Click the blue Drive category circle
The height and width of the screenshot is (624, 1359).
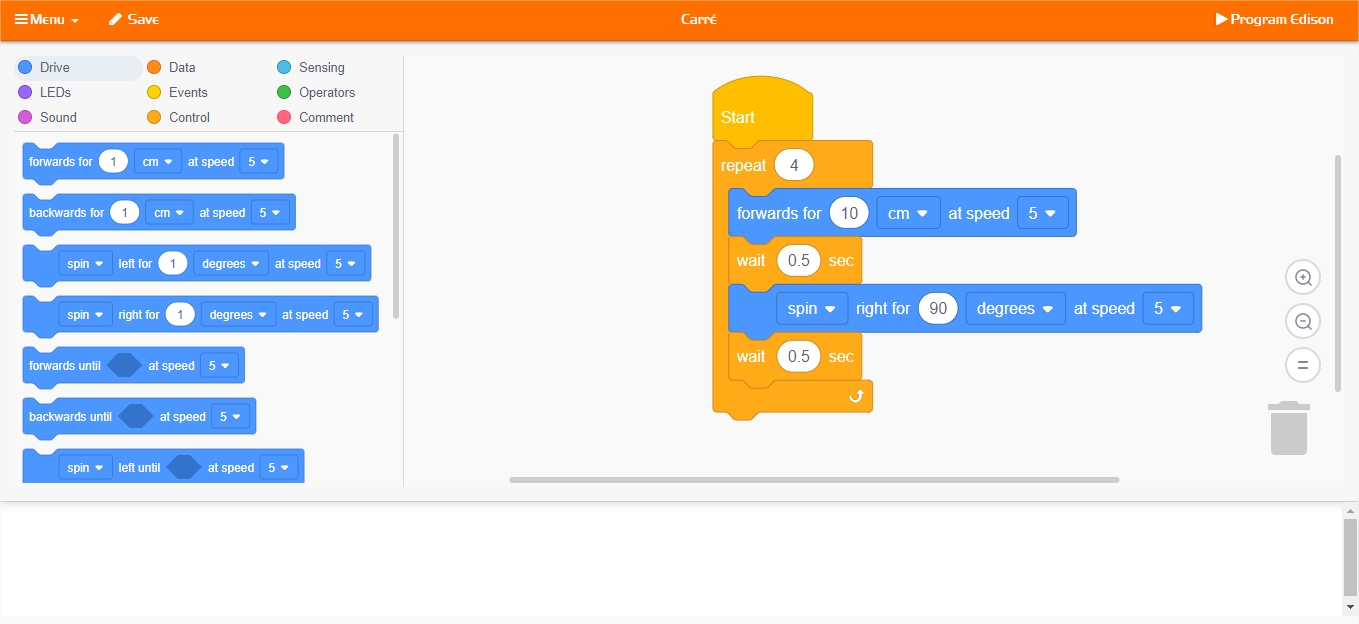[x=25, y=68]
